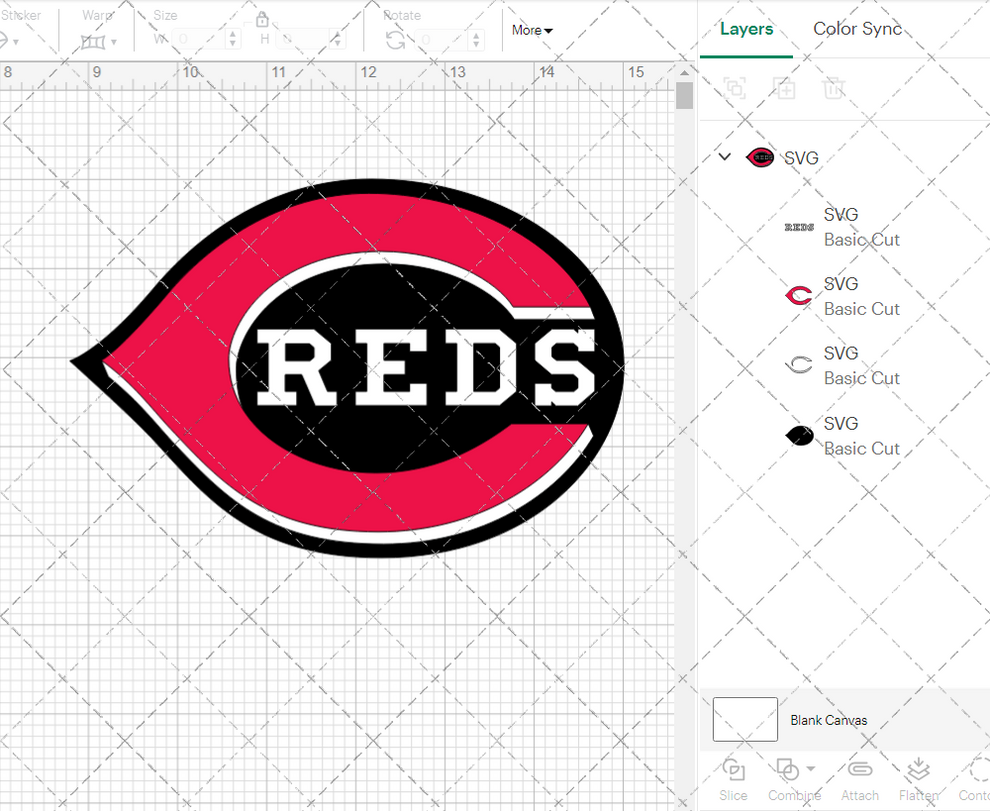Collapse the SVG layer group

[x=724, y=157]
